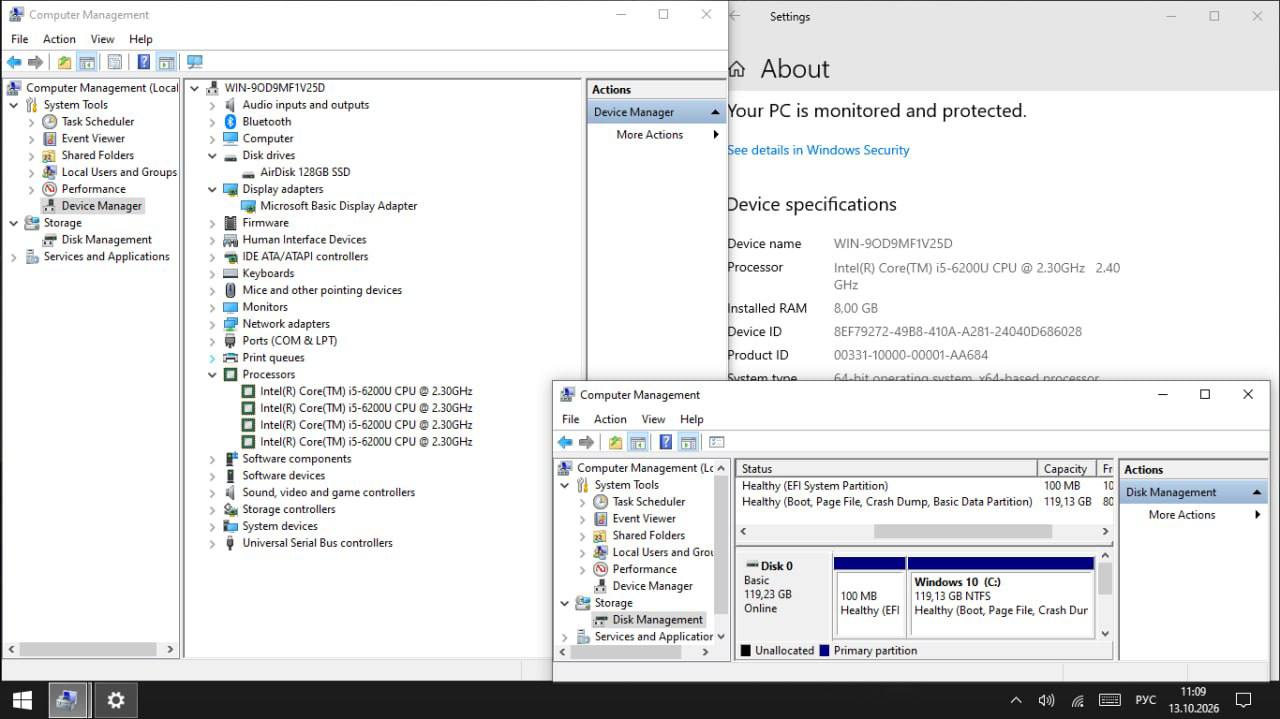Viewport: 1280px width, 719px height.
Task: Click blue Help icon in Device Manager window toolbar
Action: click(x=144, y=62)
